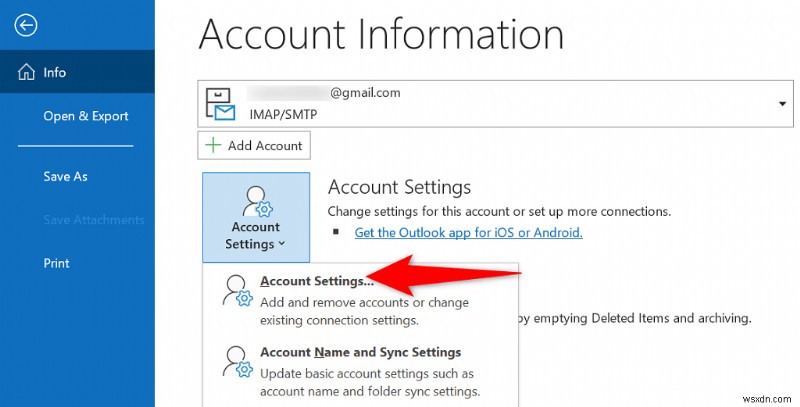Click the home icon beside Info
Viewport: 800px width, 407px height.
pyautogui.click(x=27, y=72)
